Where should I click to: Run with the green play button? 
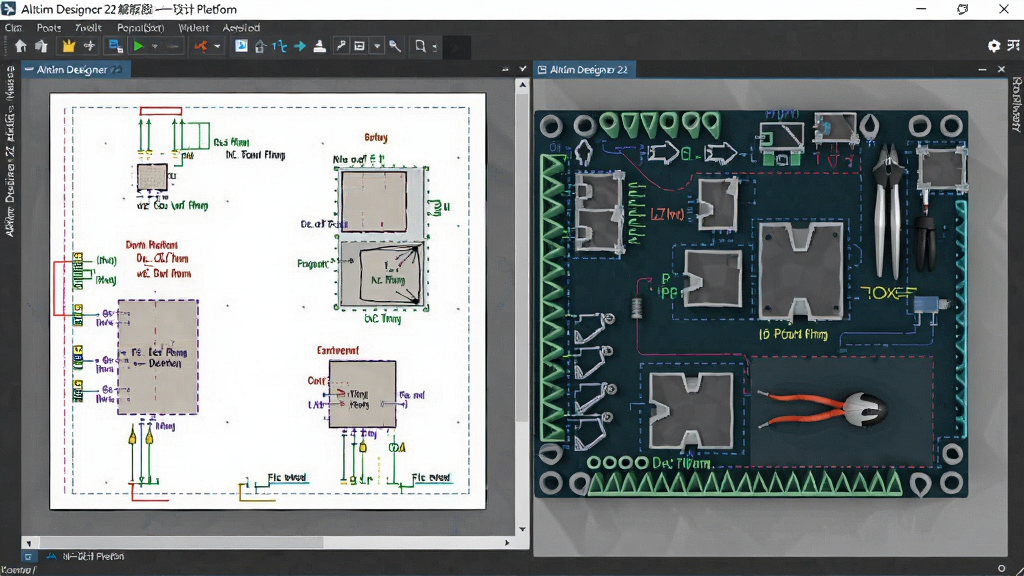[138, 46]
